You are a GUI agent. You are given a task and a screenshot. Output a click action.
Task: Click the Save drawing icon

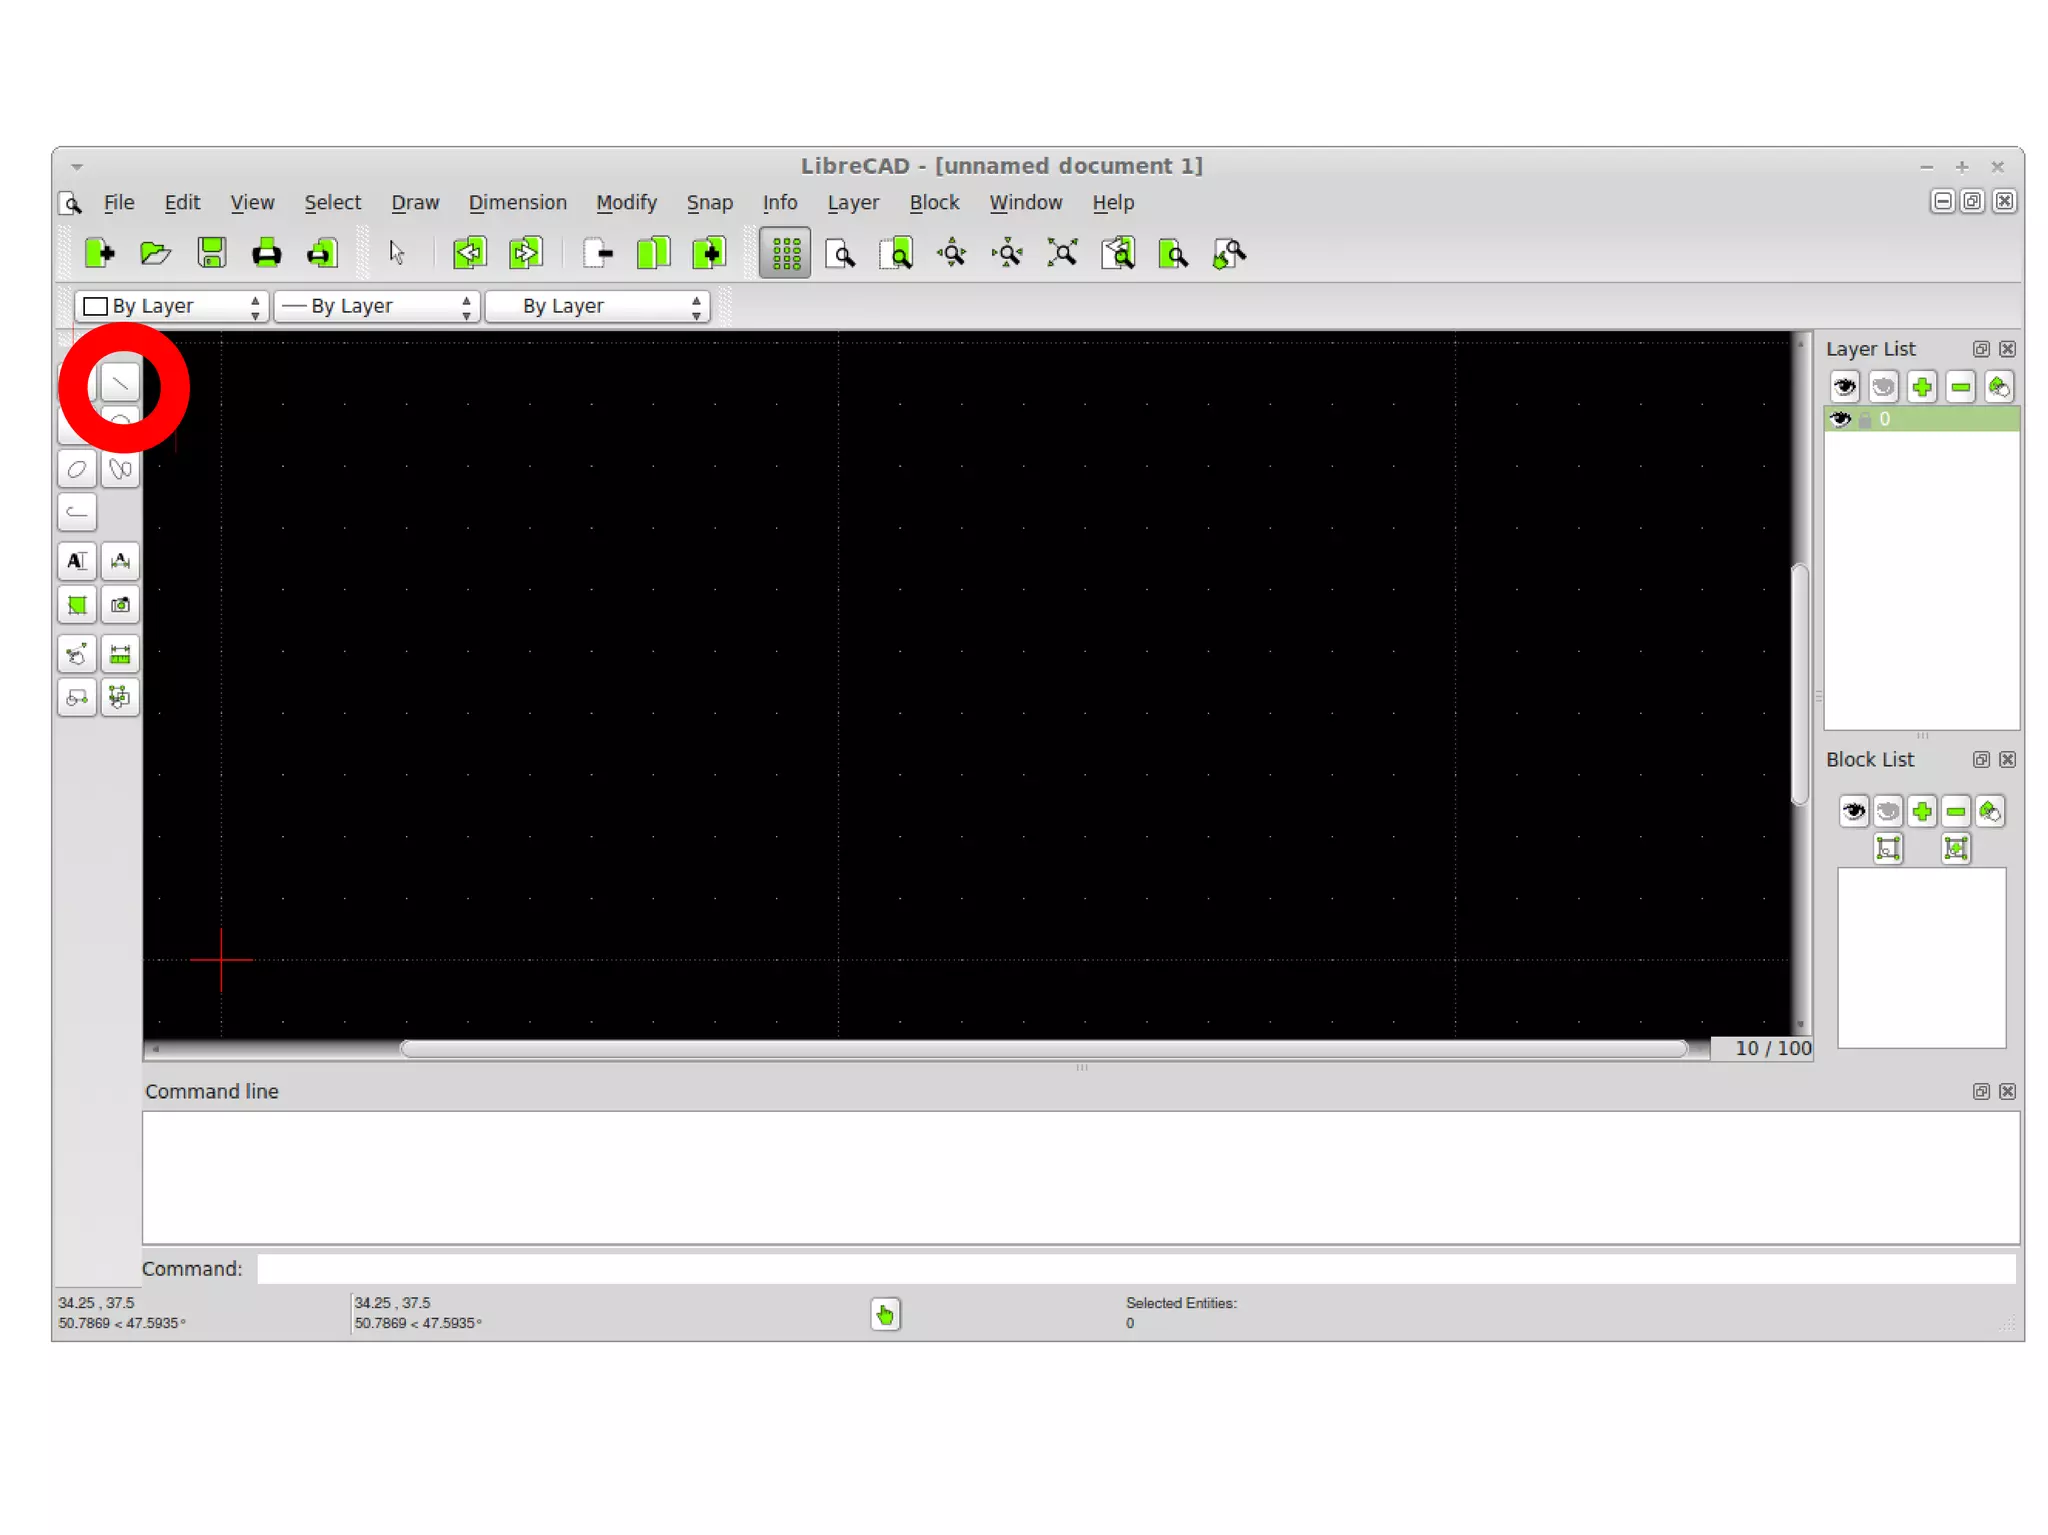(211, 254)
